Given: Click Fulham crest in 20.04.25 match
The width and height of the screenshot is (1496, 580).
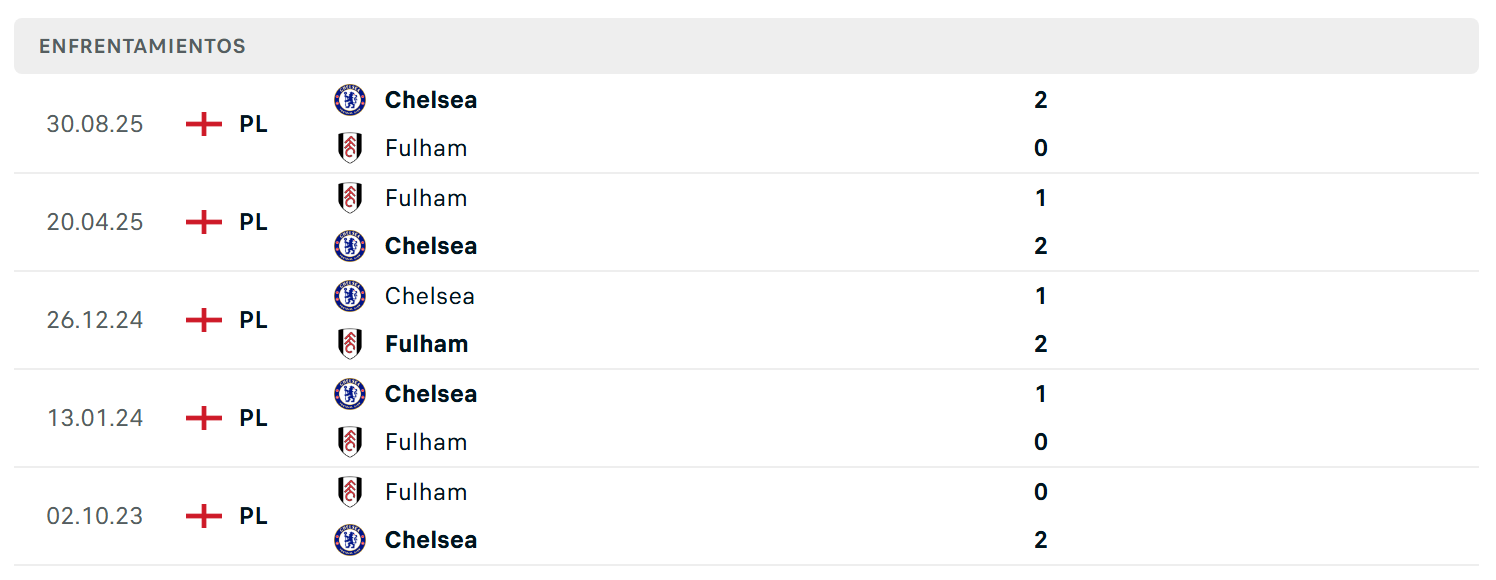Looking at the screenshot, I should click(x=350, y=198).
